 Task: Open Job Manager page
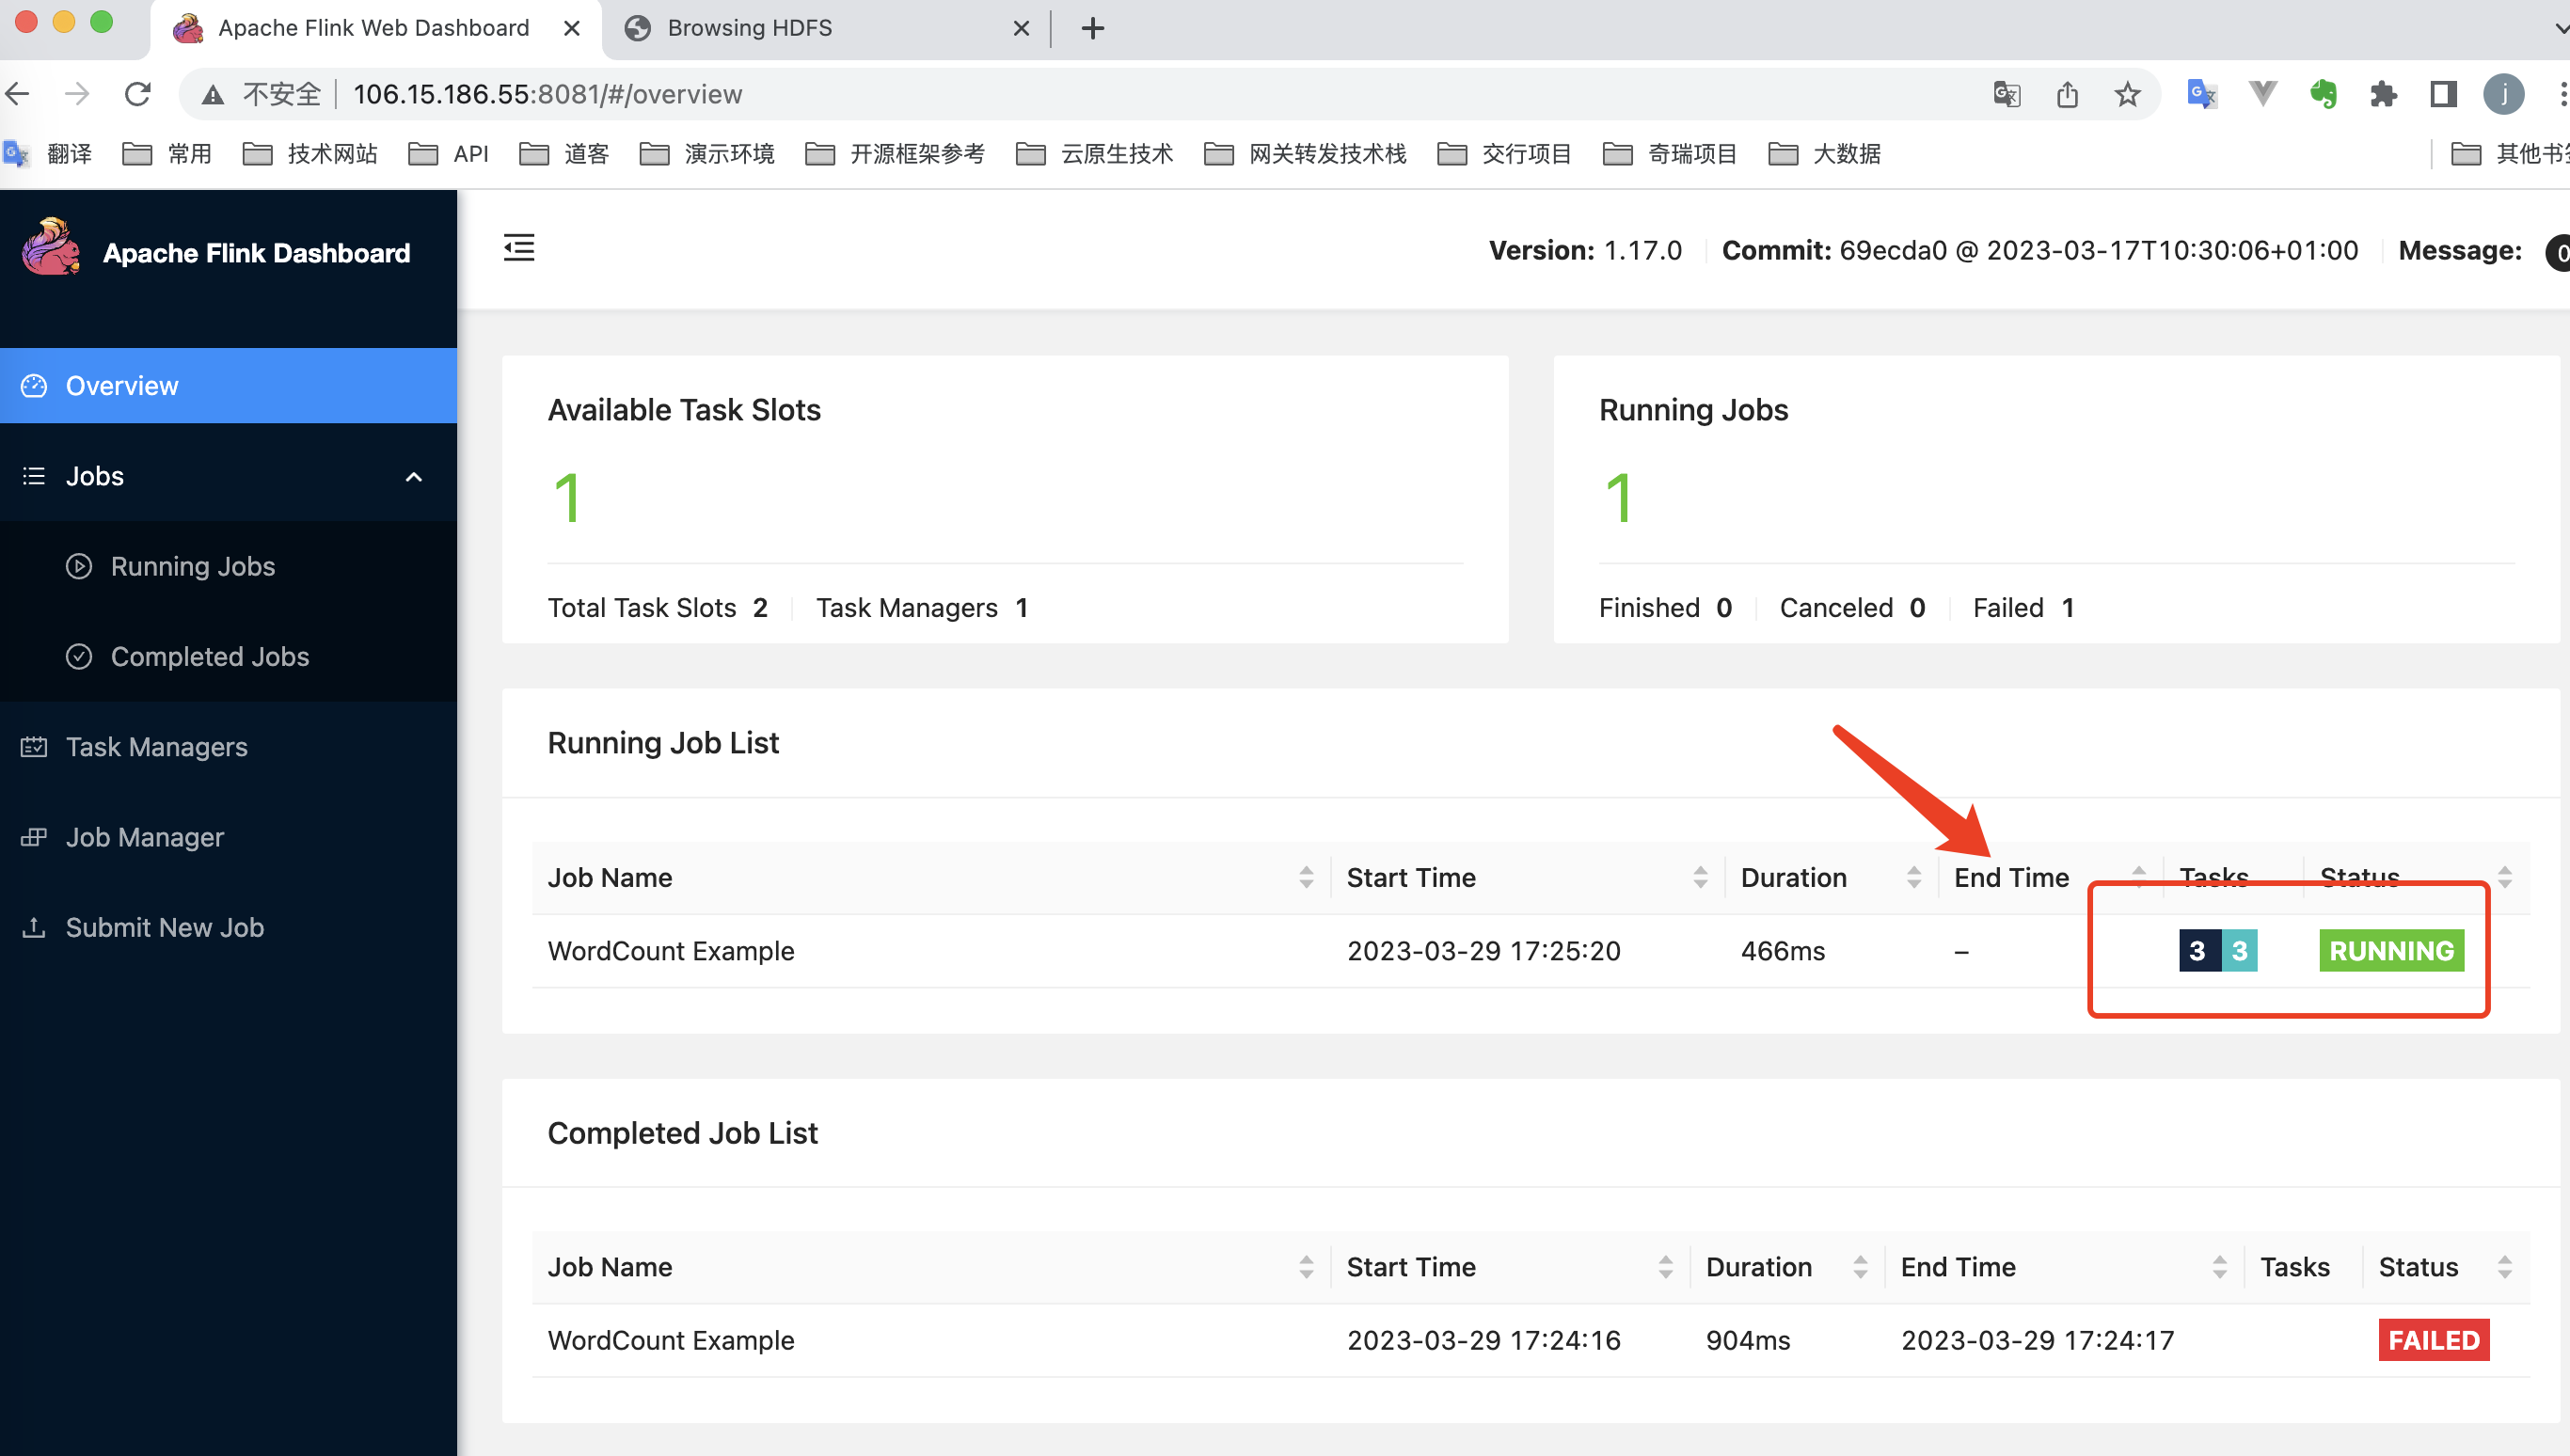tap(228, 837)
